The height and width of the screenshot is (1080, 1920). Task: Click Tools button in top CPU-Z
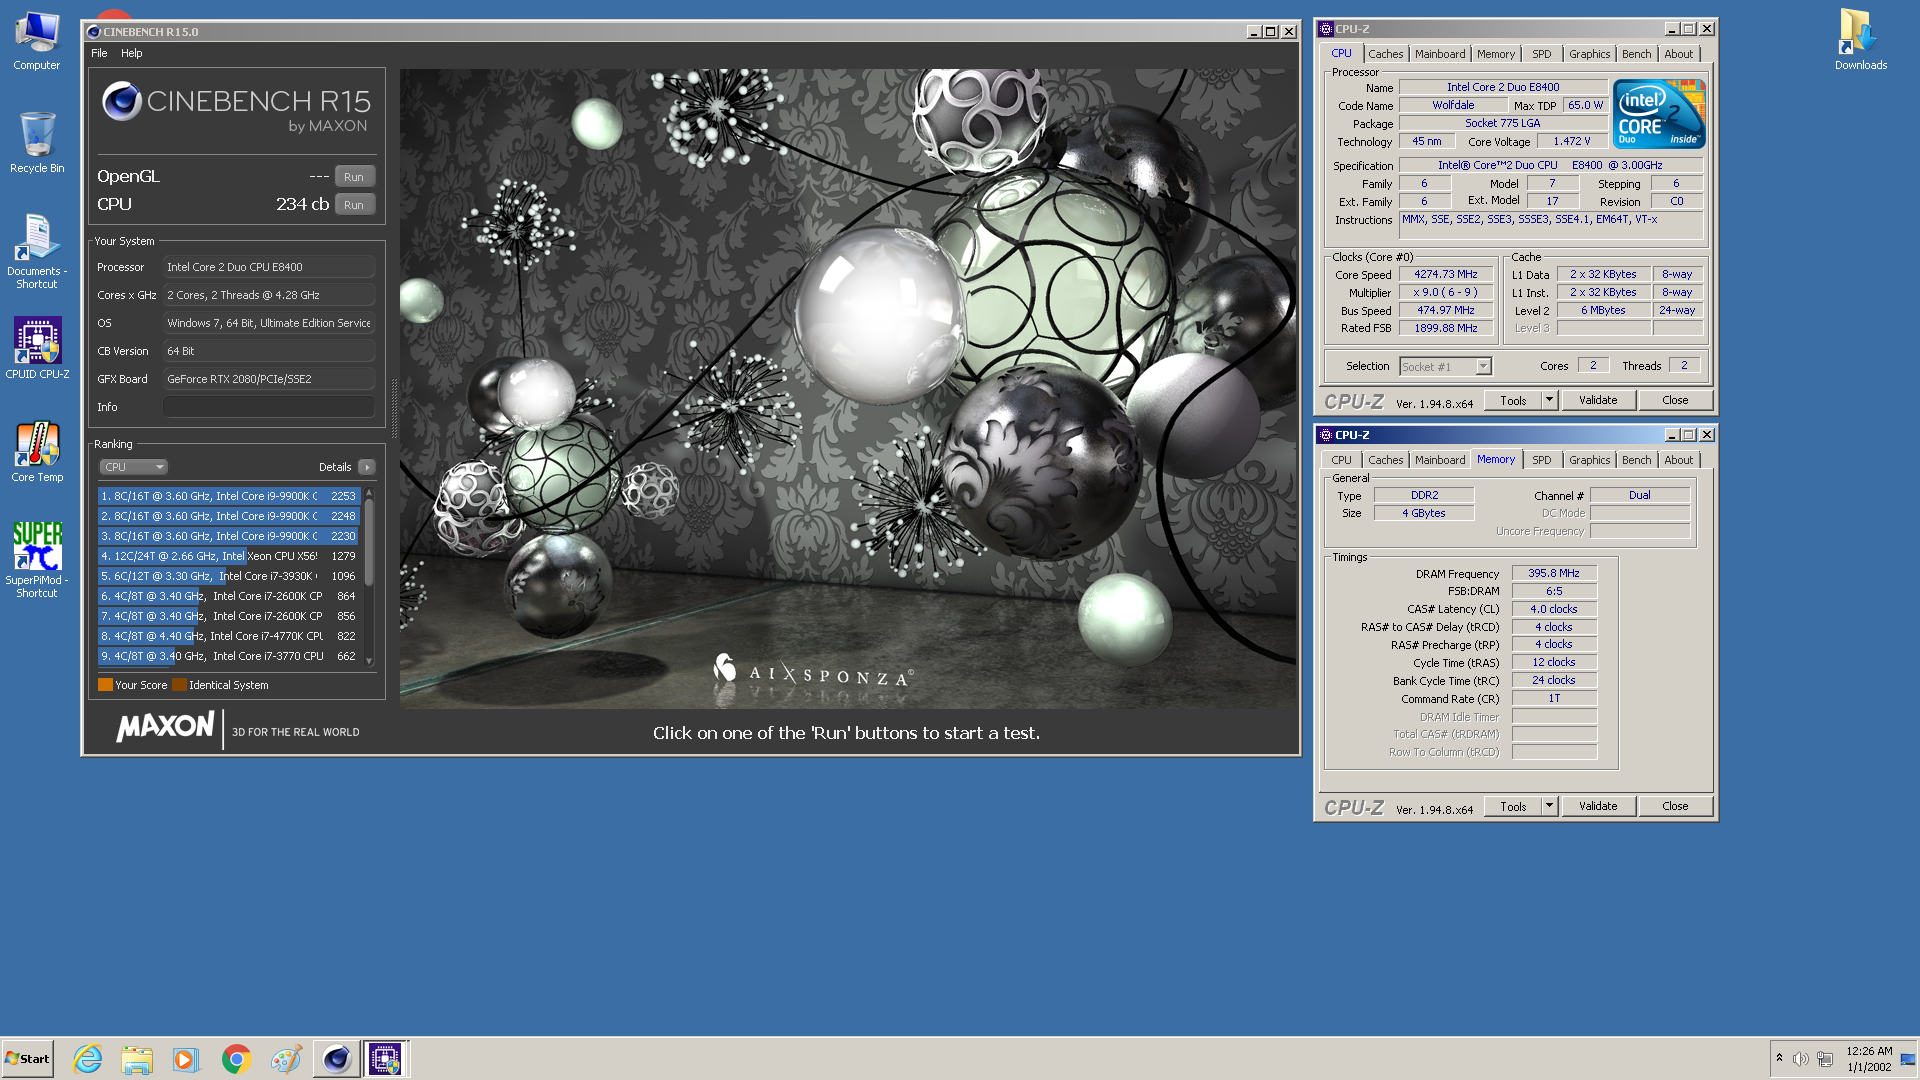[x=1513, y=400]
